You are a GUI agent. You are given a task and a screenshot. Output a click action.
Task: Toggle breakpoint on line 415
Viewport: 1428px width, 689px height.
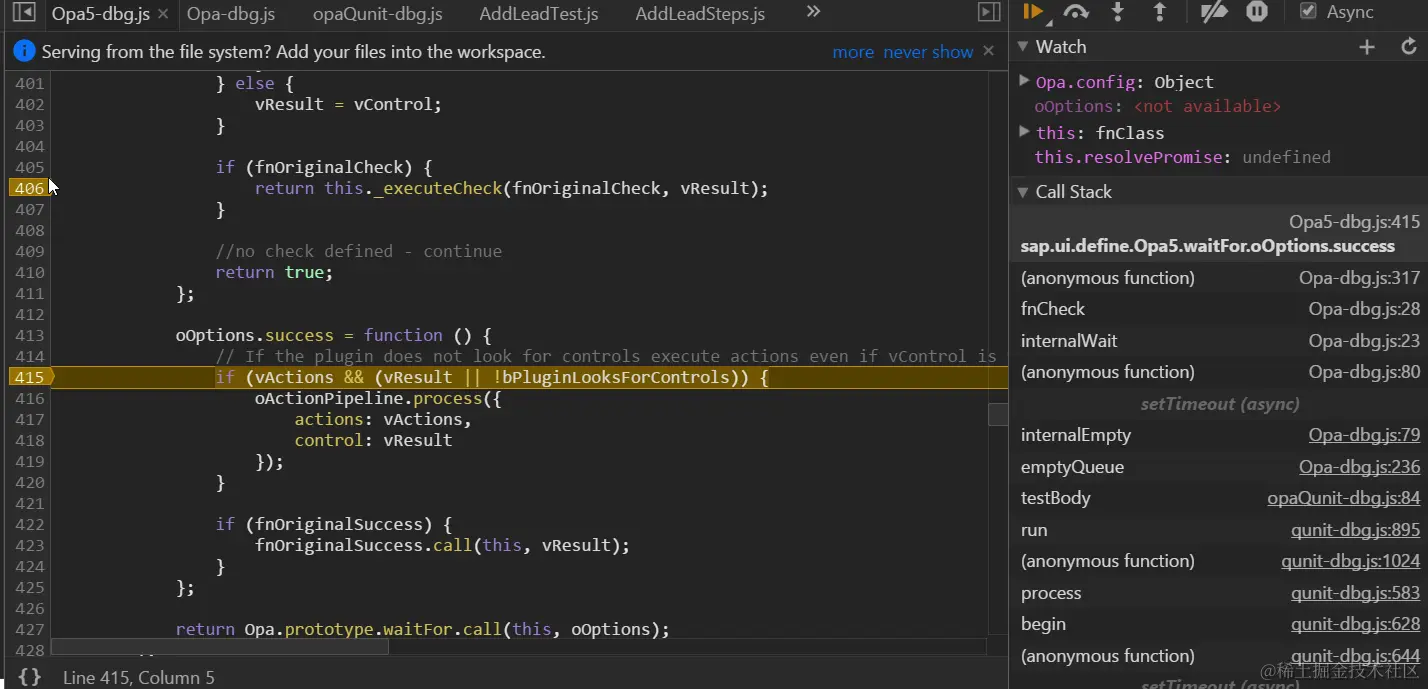[29, 377]
